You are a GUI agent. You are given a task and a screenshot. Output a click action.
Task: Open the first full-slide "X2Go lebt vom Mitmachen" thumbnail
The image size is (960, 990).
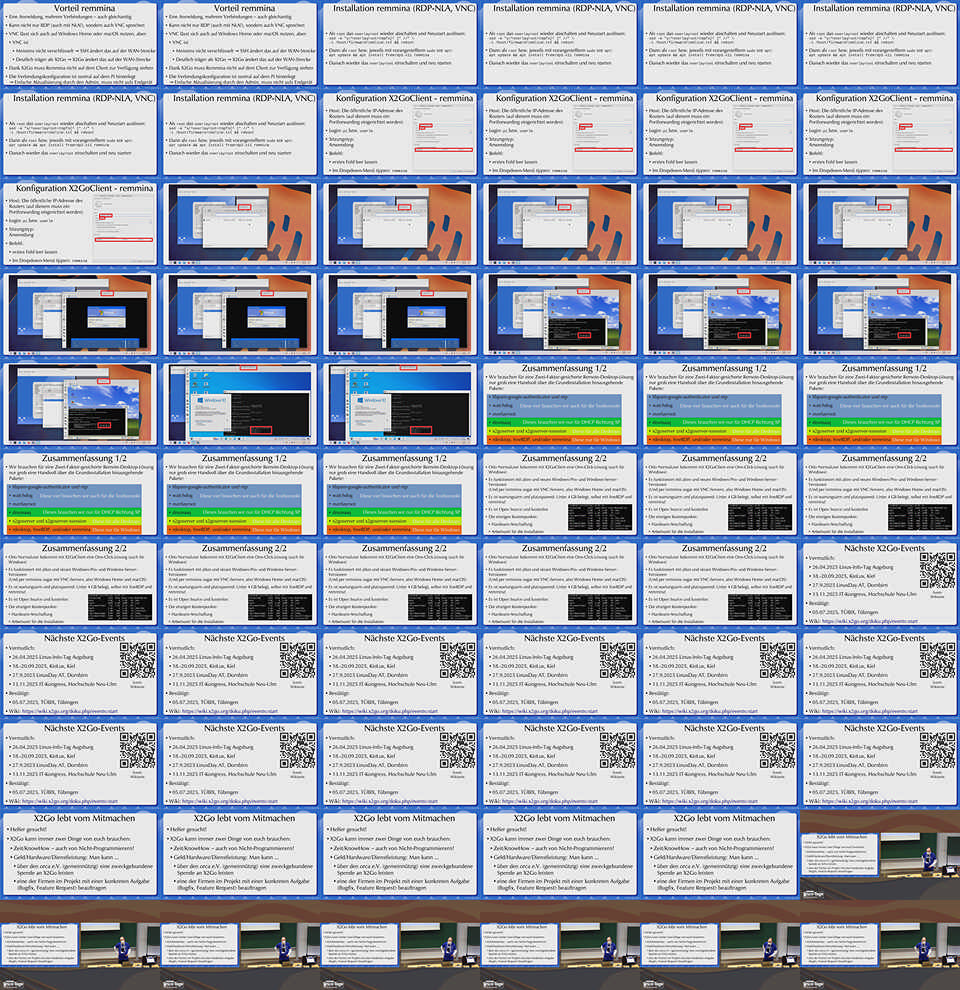pos(80,854)
